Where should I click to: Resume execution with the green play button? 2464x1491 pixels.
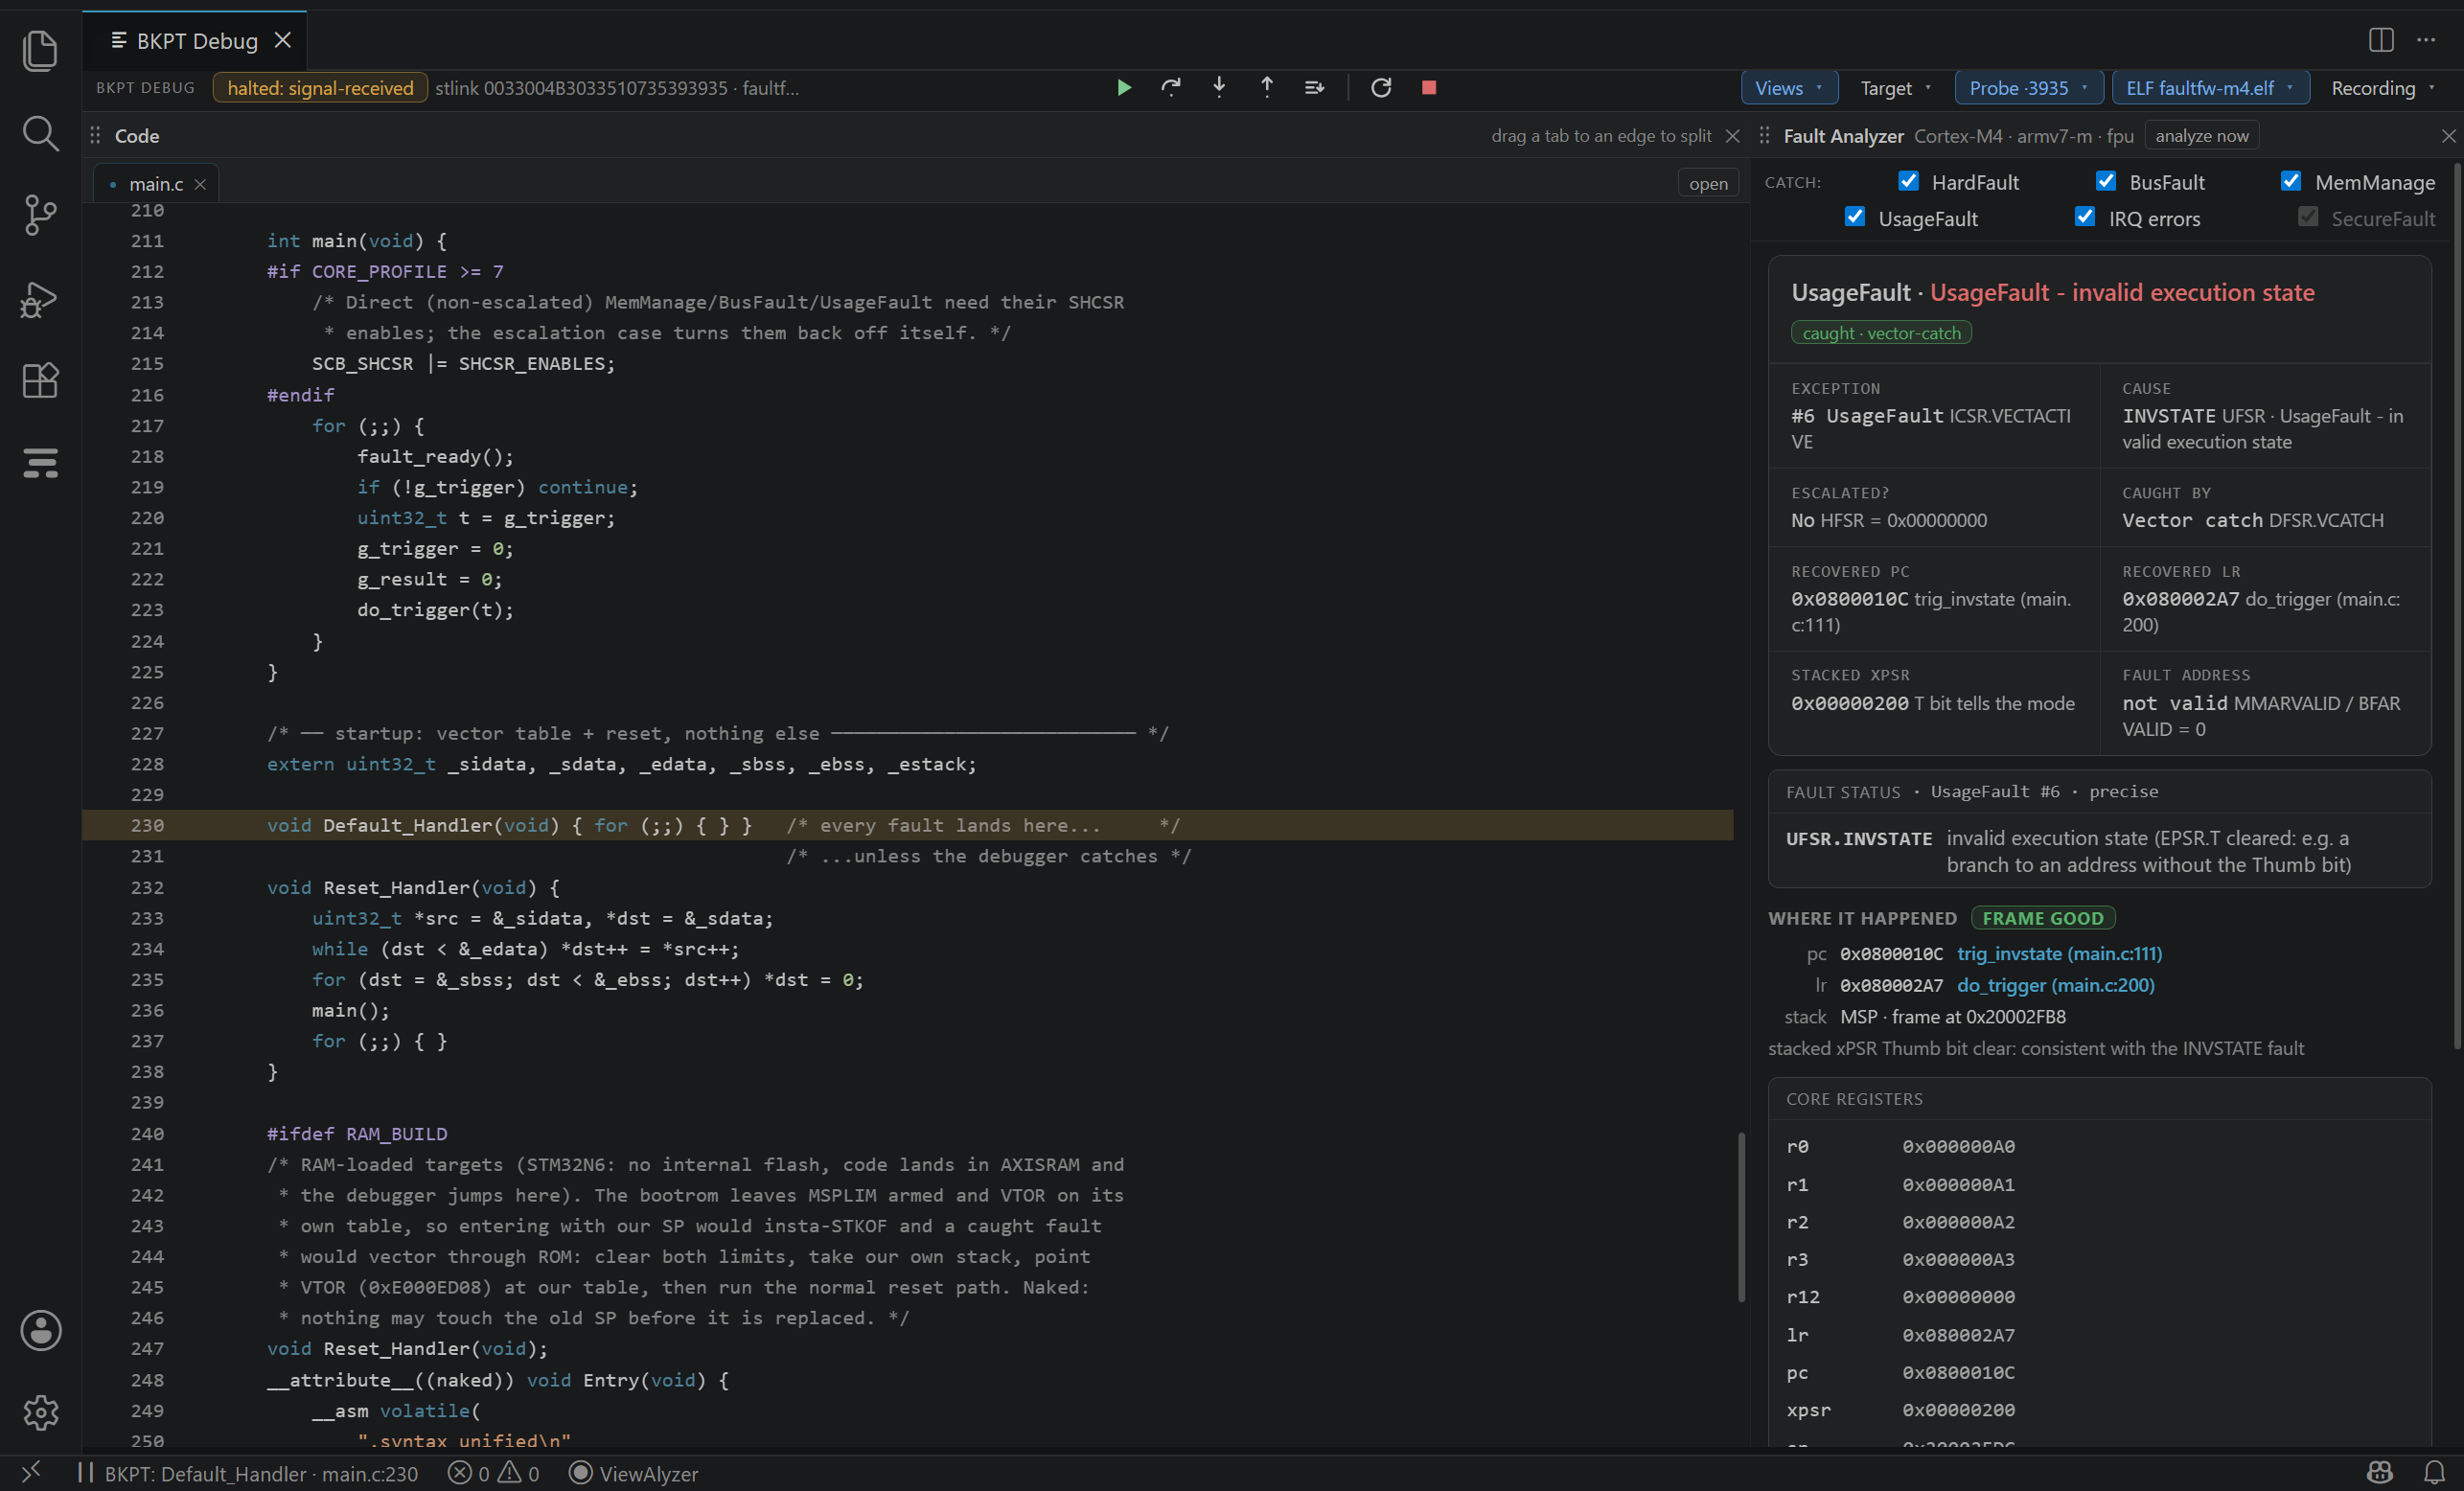(x=1124, y=88)
